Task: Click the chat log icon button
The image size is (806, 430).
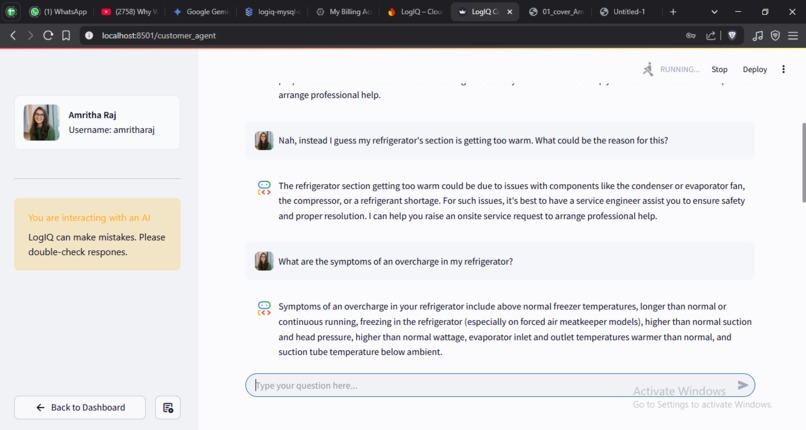Action: [168, 407]
